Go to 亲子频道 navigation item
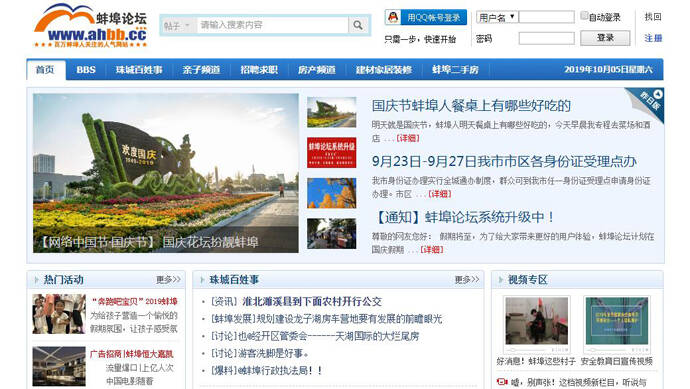Viewport: 690px width, 389px height. coord(201,70)
